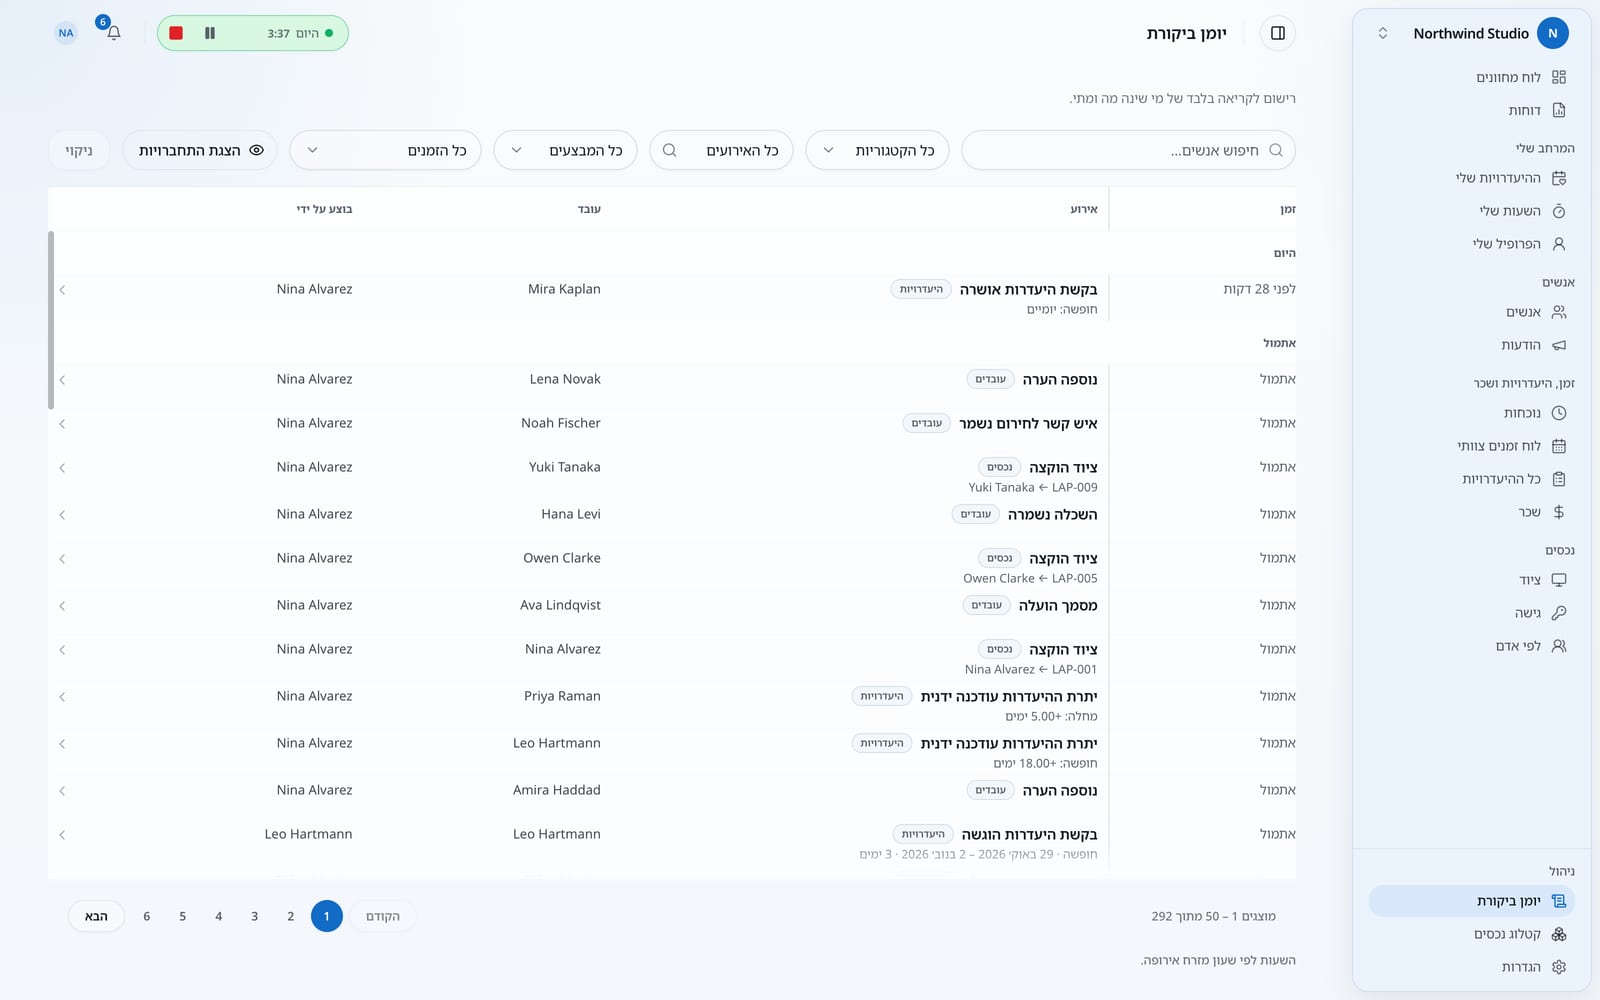Open כל הזמנים time range dropdown

pyautogui.click(x=385, y=150)
